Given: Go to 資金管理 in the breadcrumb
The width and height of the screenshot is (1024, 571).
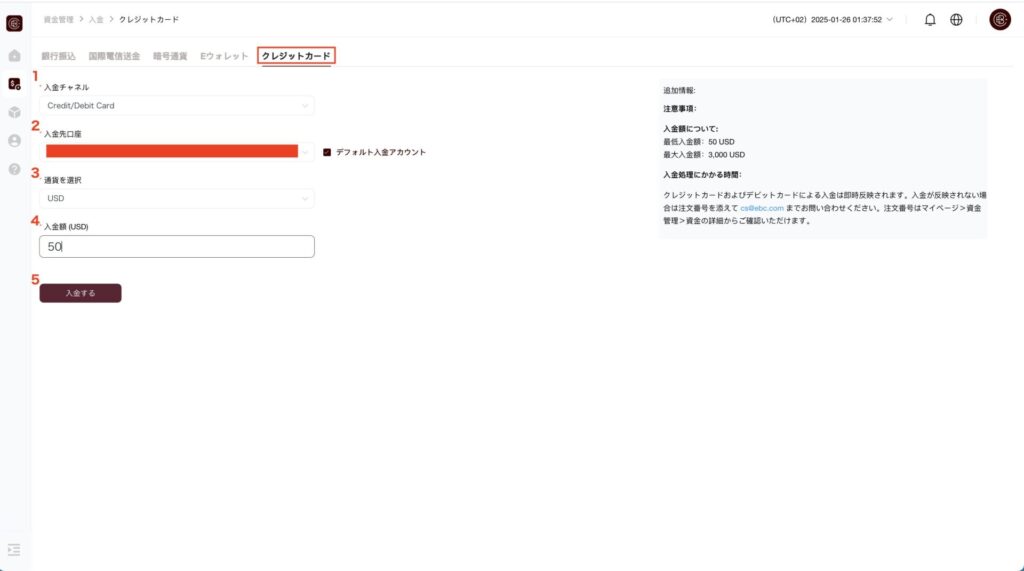Looking at the screenshot, I should point(58,20).
